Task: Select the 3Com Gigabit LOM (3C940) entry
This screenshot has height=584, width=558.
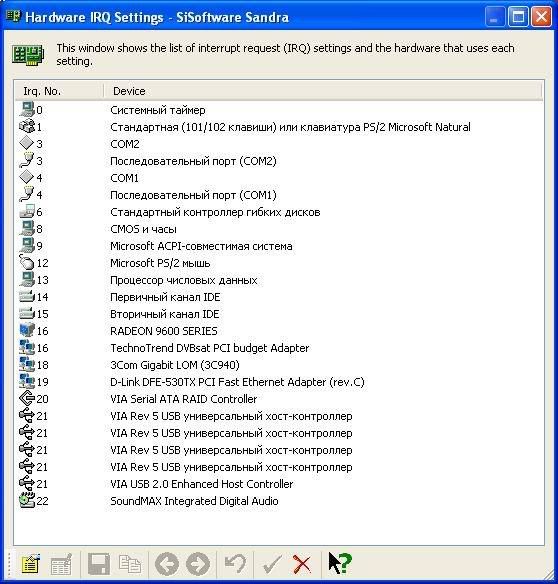Action: (x=175, y=365)
